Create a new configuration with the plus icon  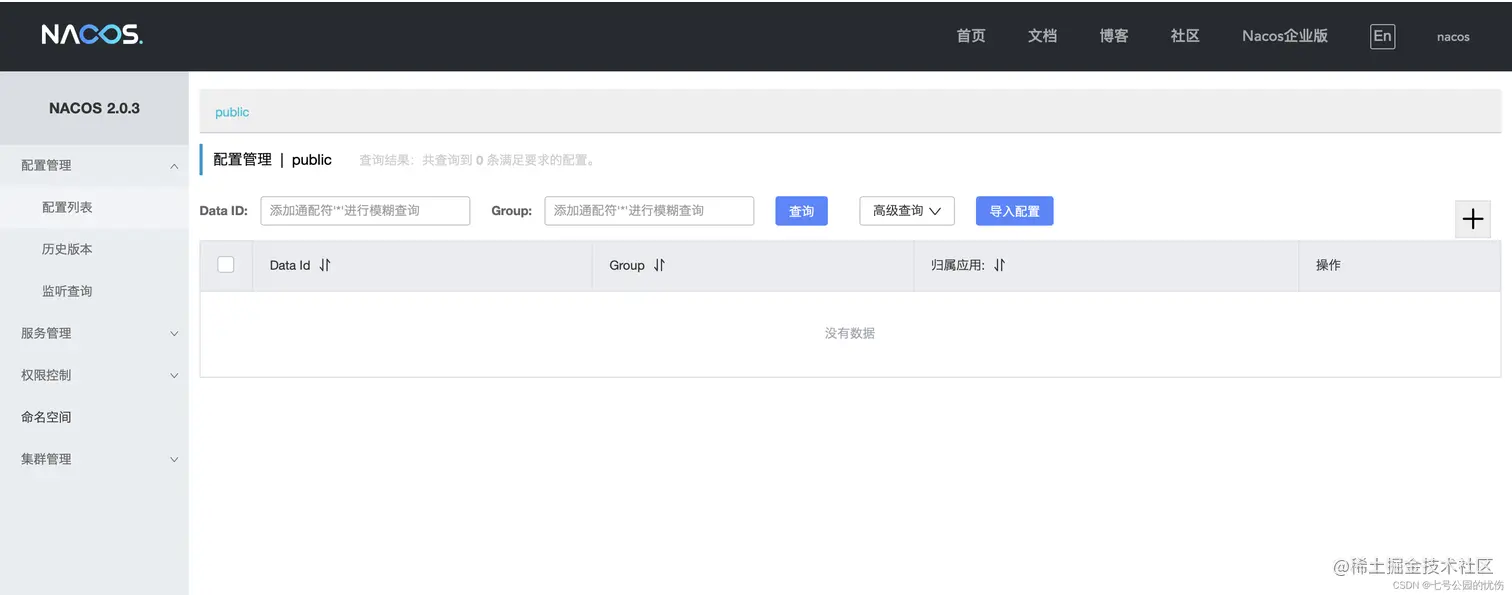[x=1472, y=218]
